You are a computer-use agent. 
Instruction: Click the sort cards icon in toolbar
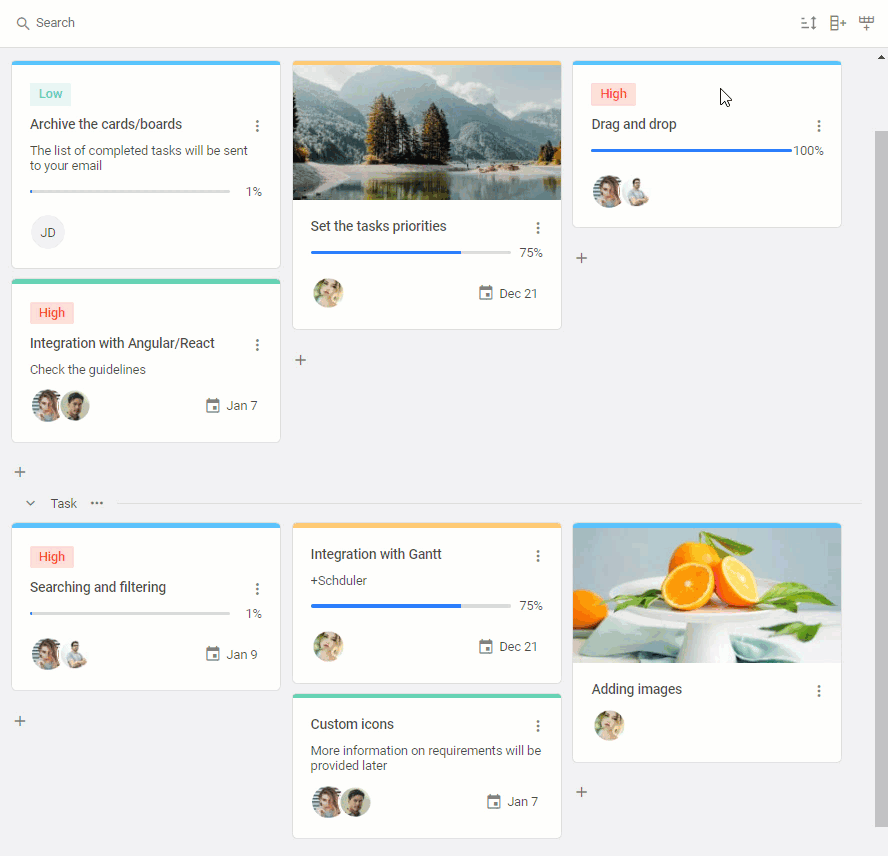[808, 23]
